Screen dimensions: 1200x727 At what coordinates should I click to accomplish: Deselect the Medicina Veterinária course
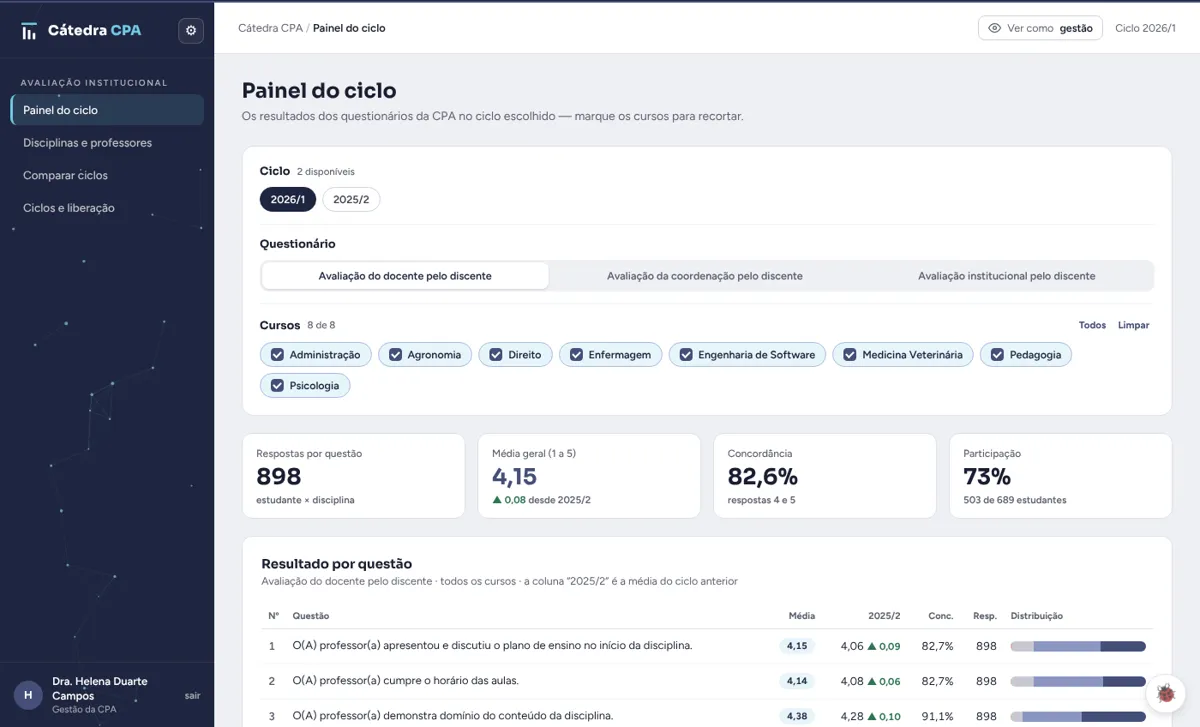coord(850,355)
